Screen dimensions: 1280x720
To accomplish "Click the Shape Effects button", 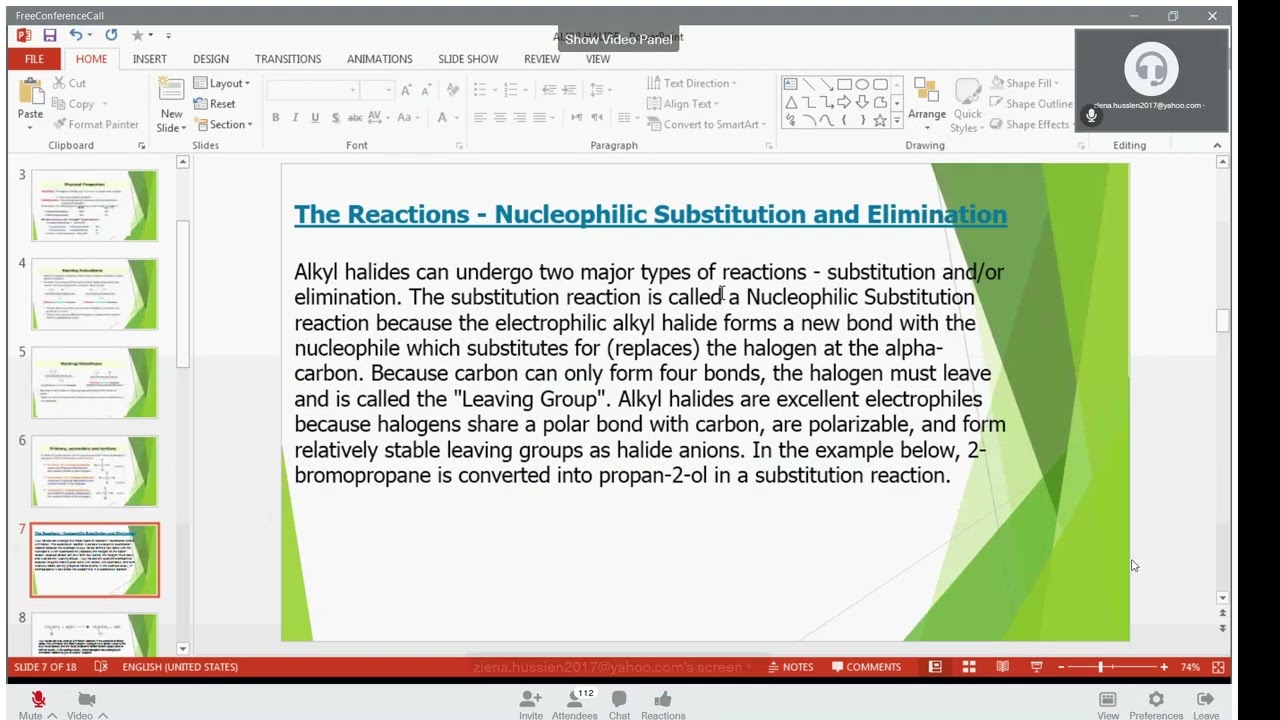I will (x=1030, y=125).
